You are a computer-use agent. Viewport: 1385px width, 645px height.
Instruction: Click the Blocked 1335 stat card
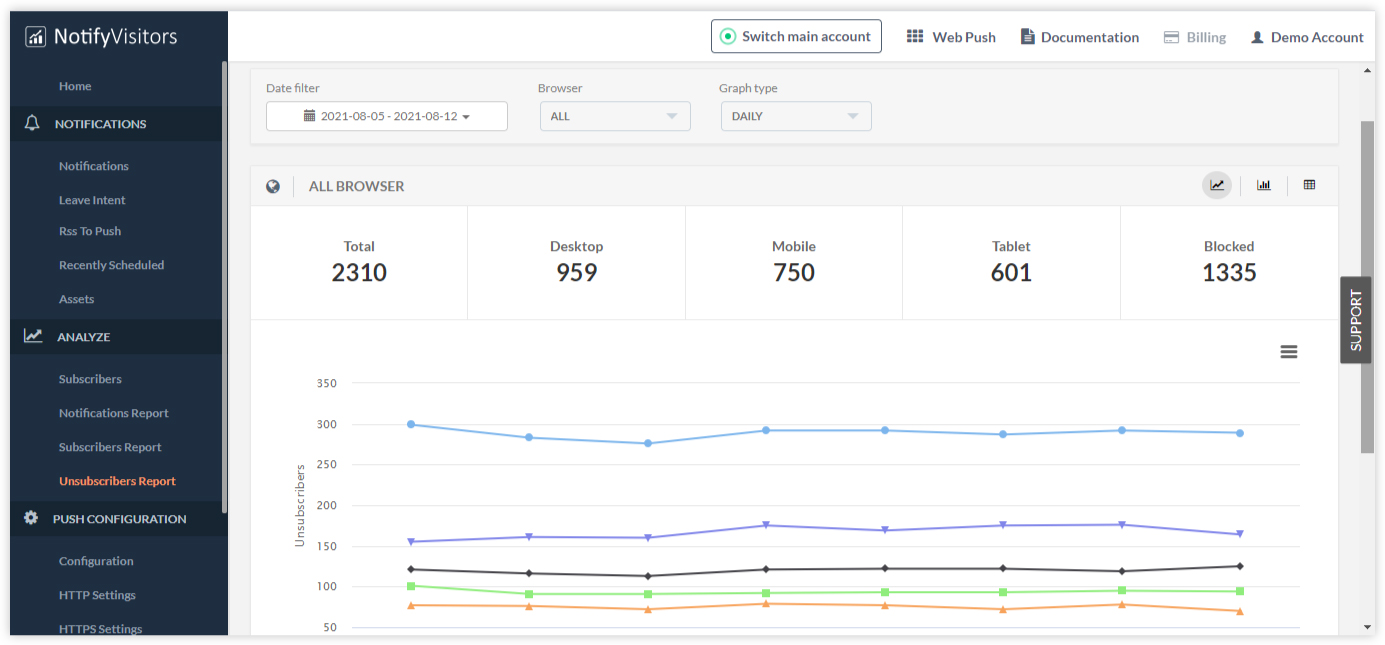(1229, 262)
